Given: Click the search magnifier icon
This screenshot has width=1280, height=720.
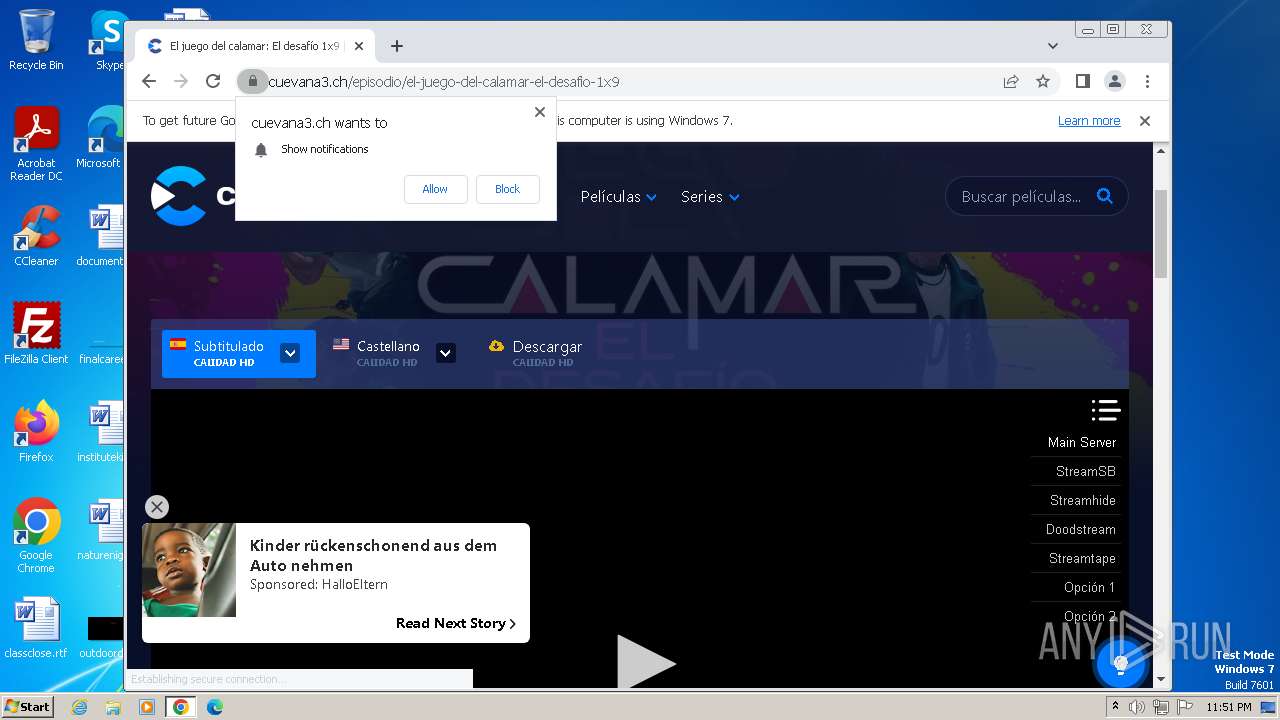Looking at the screenshot, I should (1104, 196).
